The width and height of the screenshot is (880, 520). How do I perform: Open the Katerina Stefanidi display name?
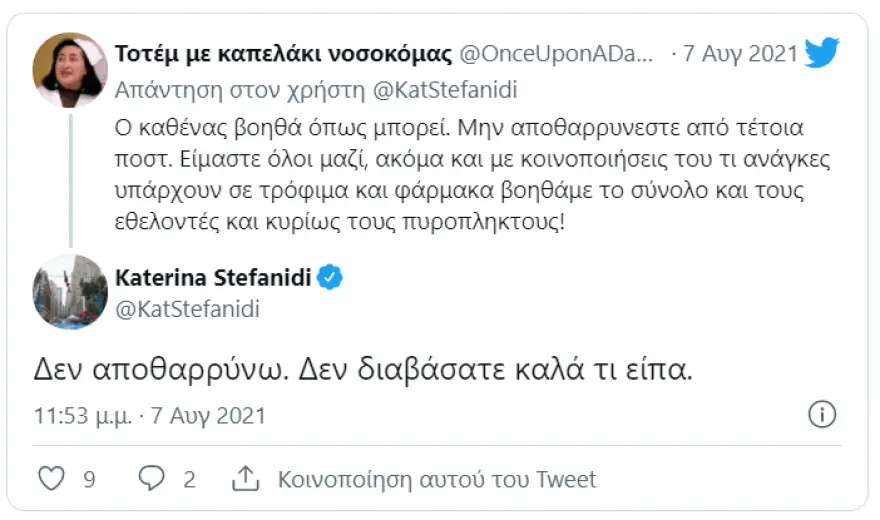[213, 278]
